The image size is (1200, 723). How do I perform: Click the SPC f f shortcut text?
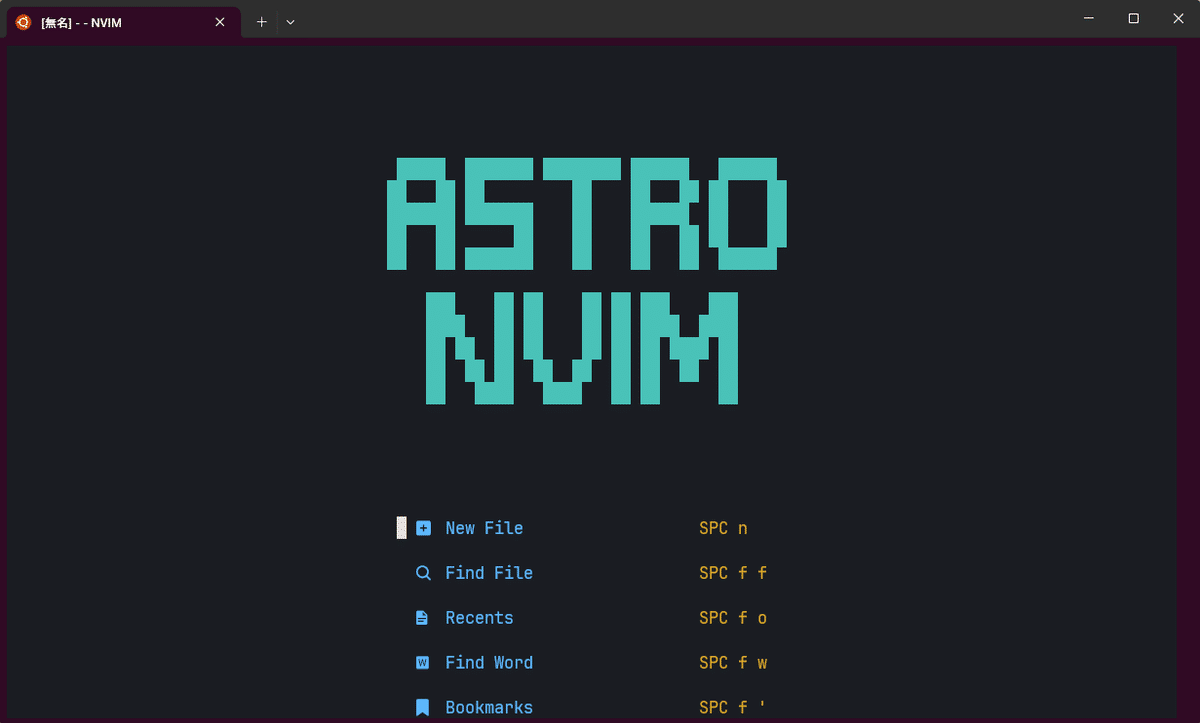[733, 573]
